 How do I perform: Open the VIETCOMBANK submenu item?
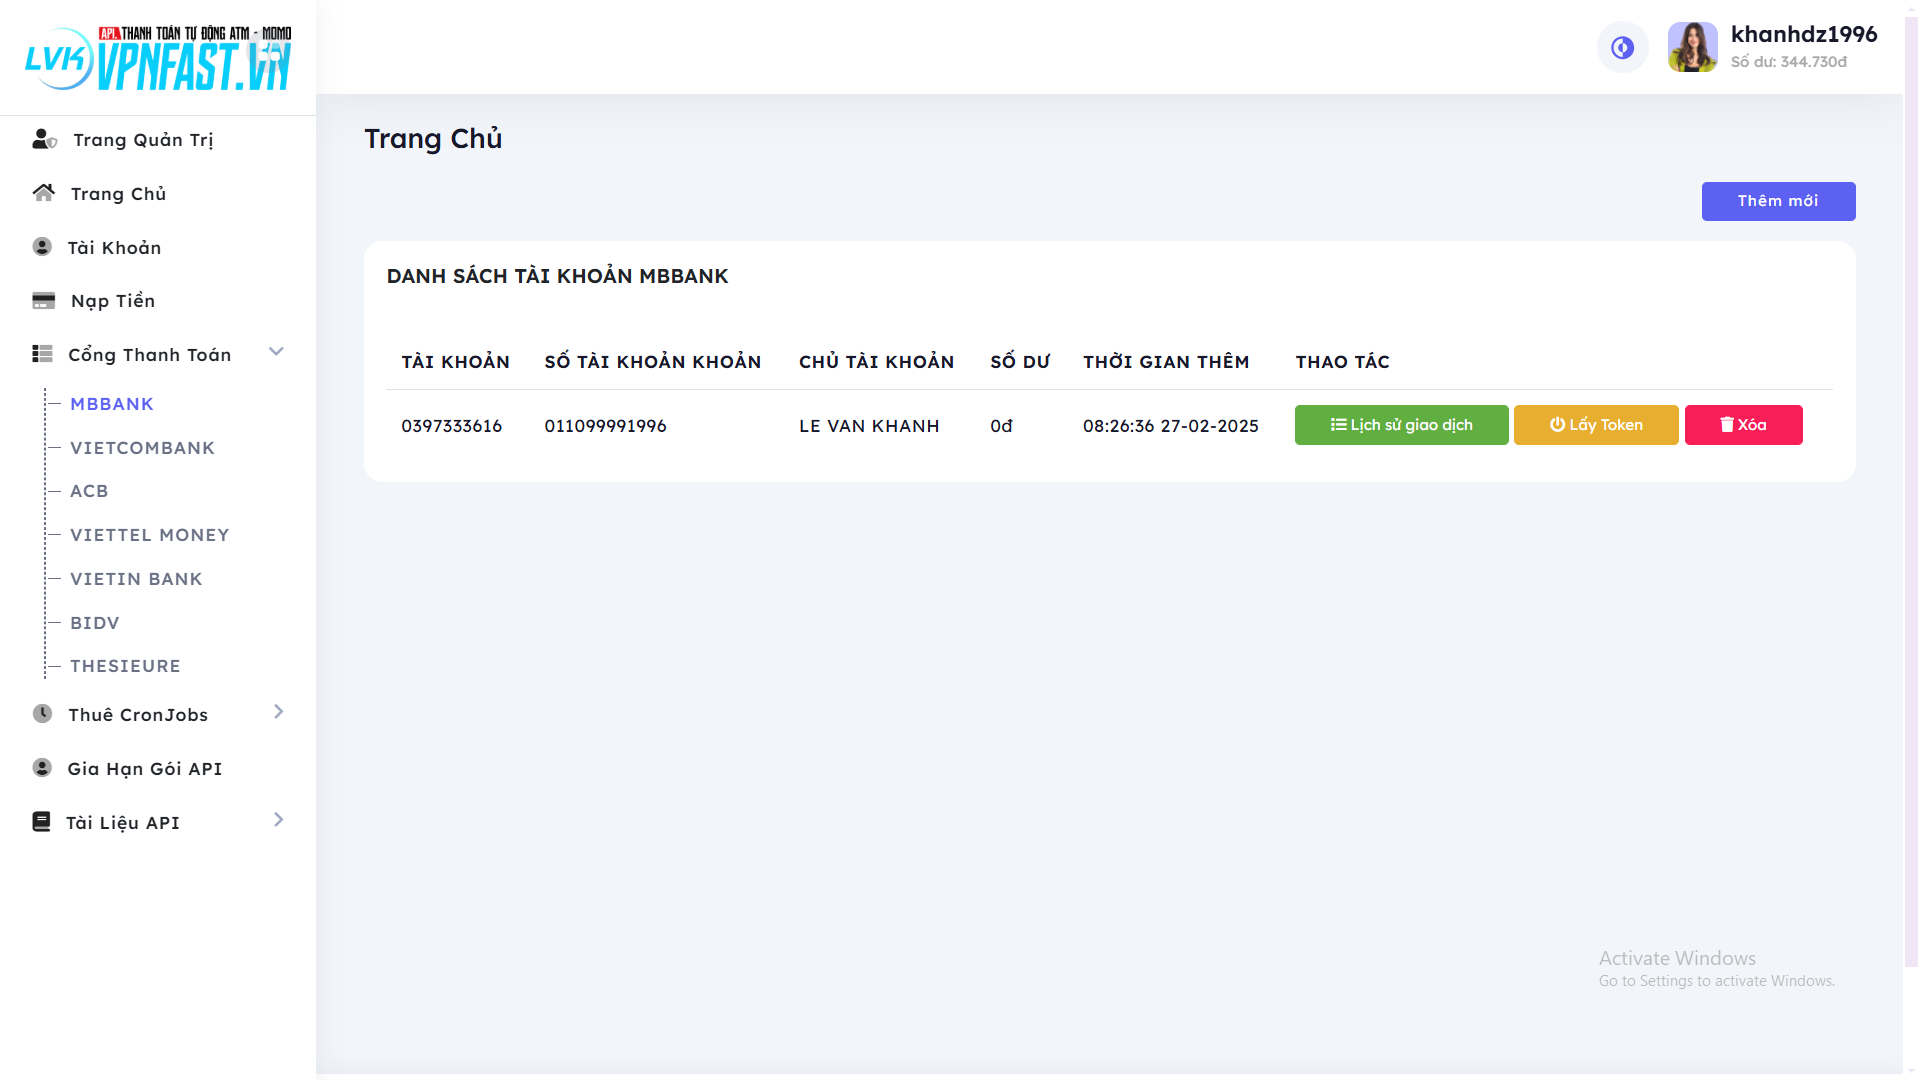click(142, 448)
